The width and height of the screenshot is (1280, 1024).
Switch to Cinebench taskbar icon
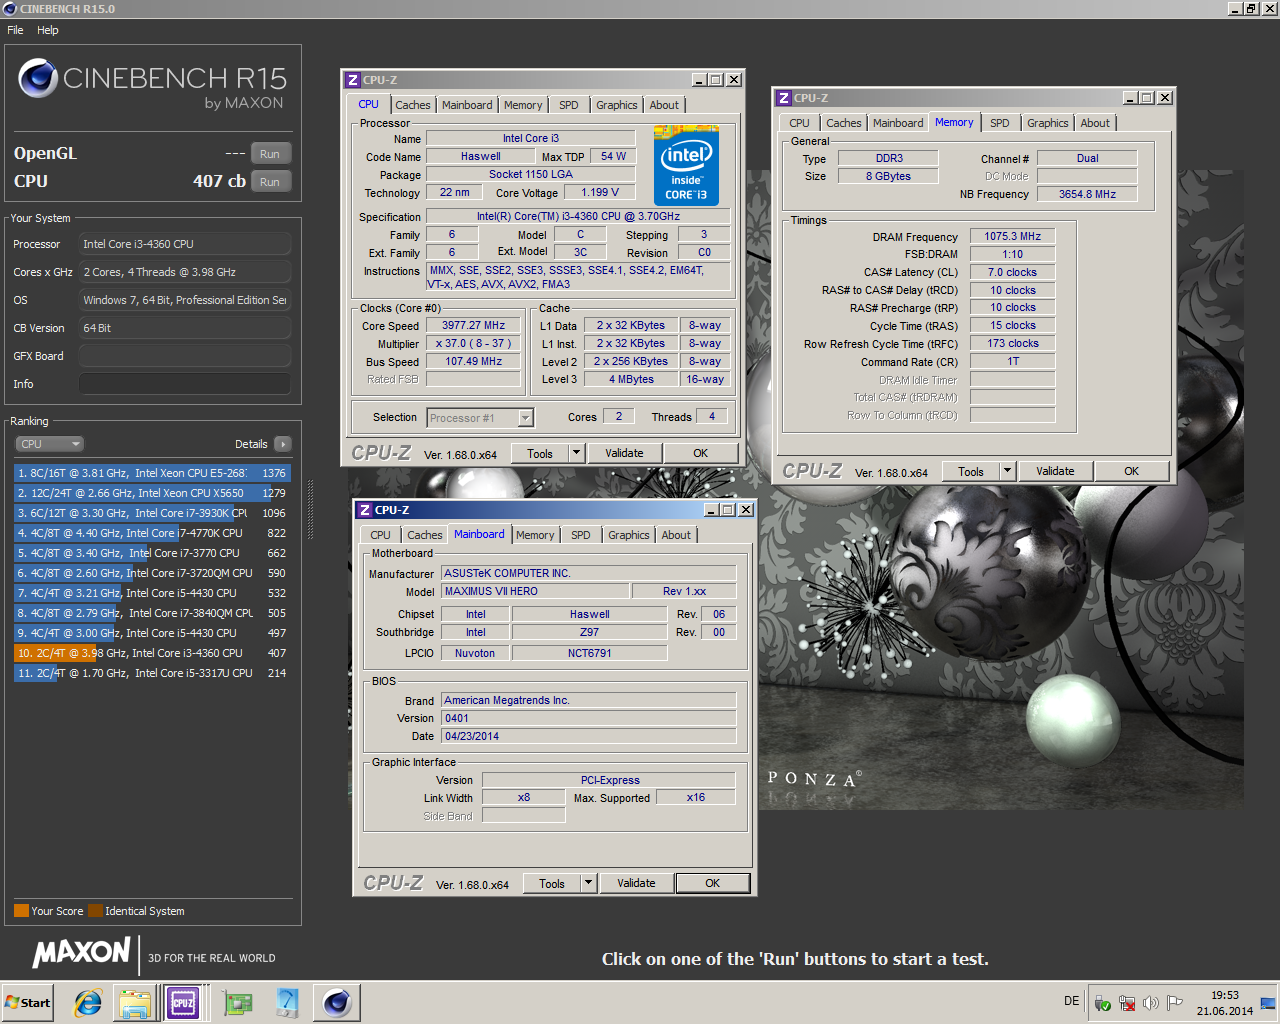point(337,1003)
